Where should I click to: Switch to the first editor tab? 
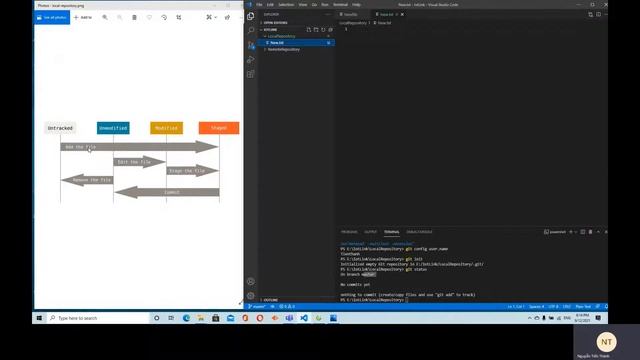[x=353, y=14]
